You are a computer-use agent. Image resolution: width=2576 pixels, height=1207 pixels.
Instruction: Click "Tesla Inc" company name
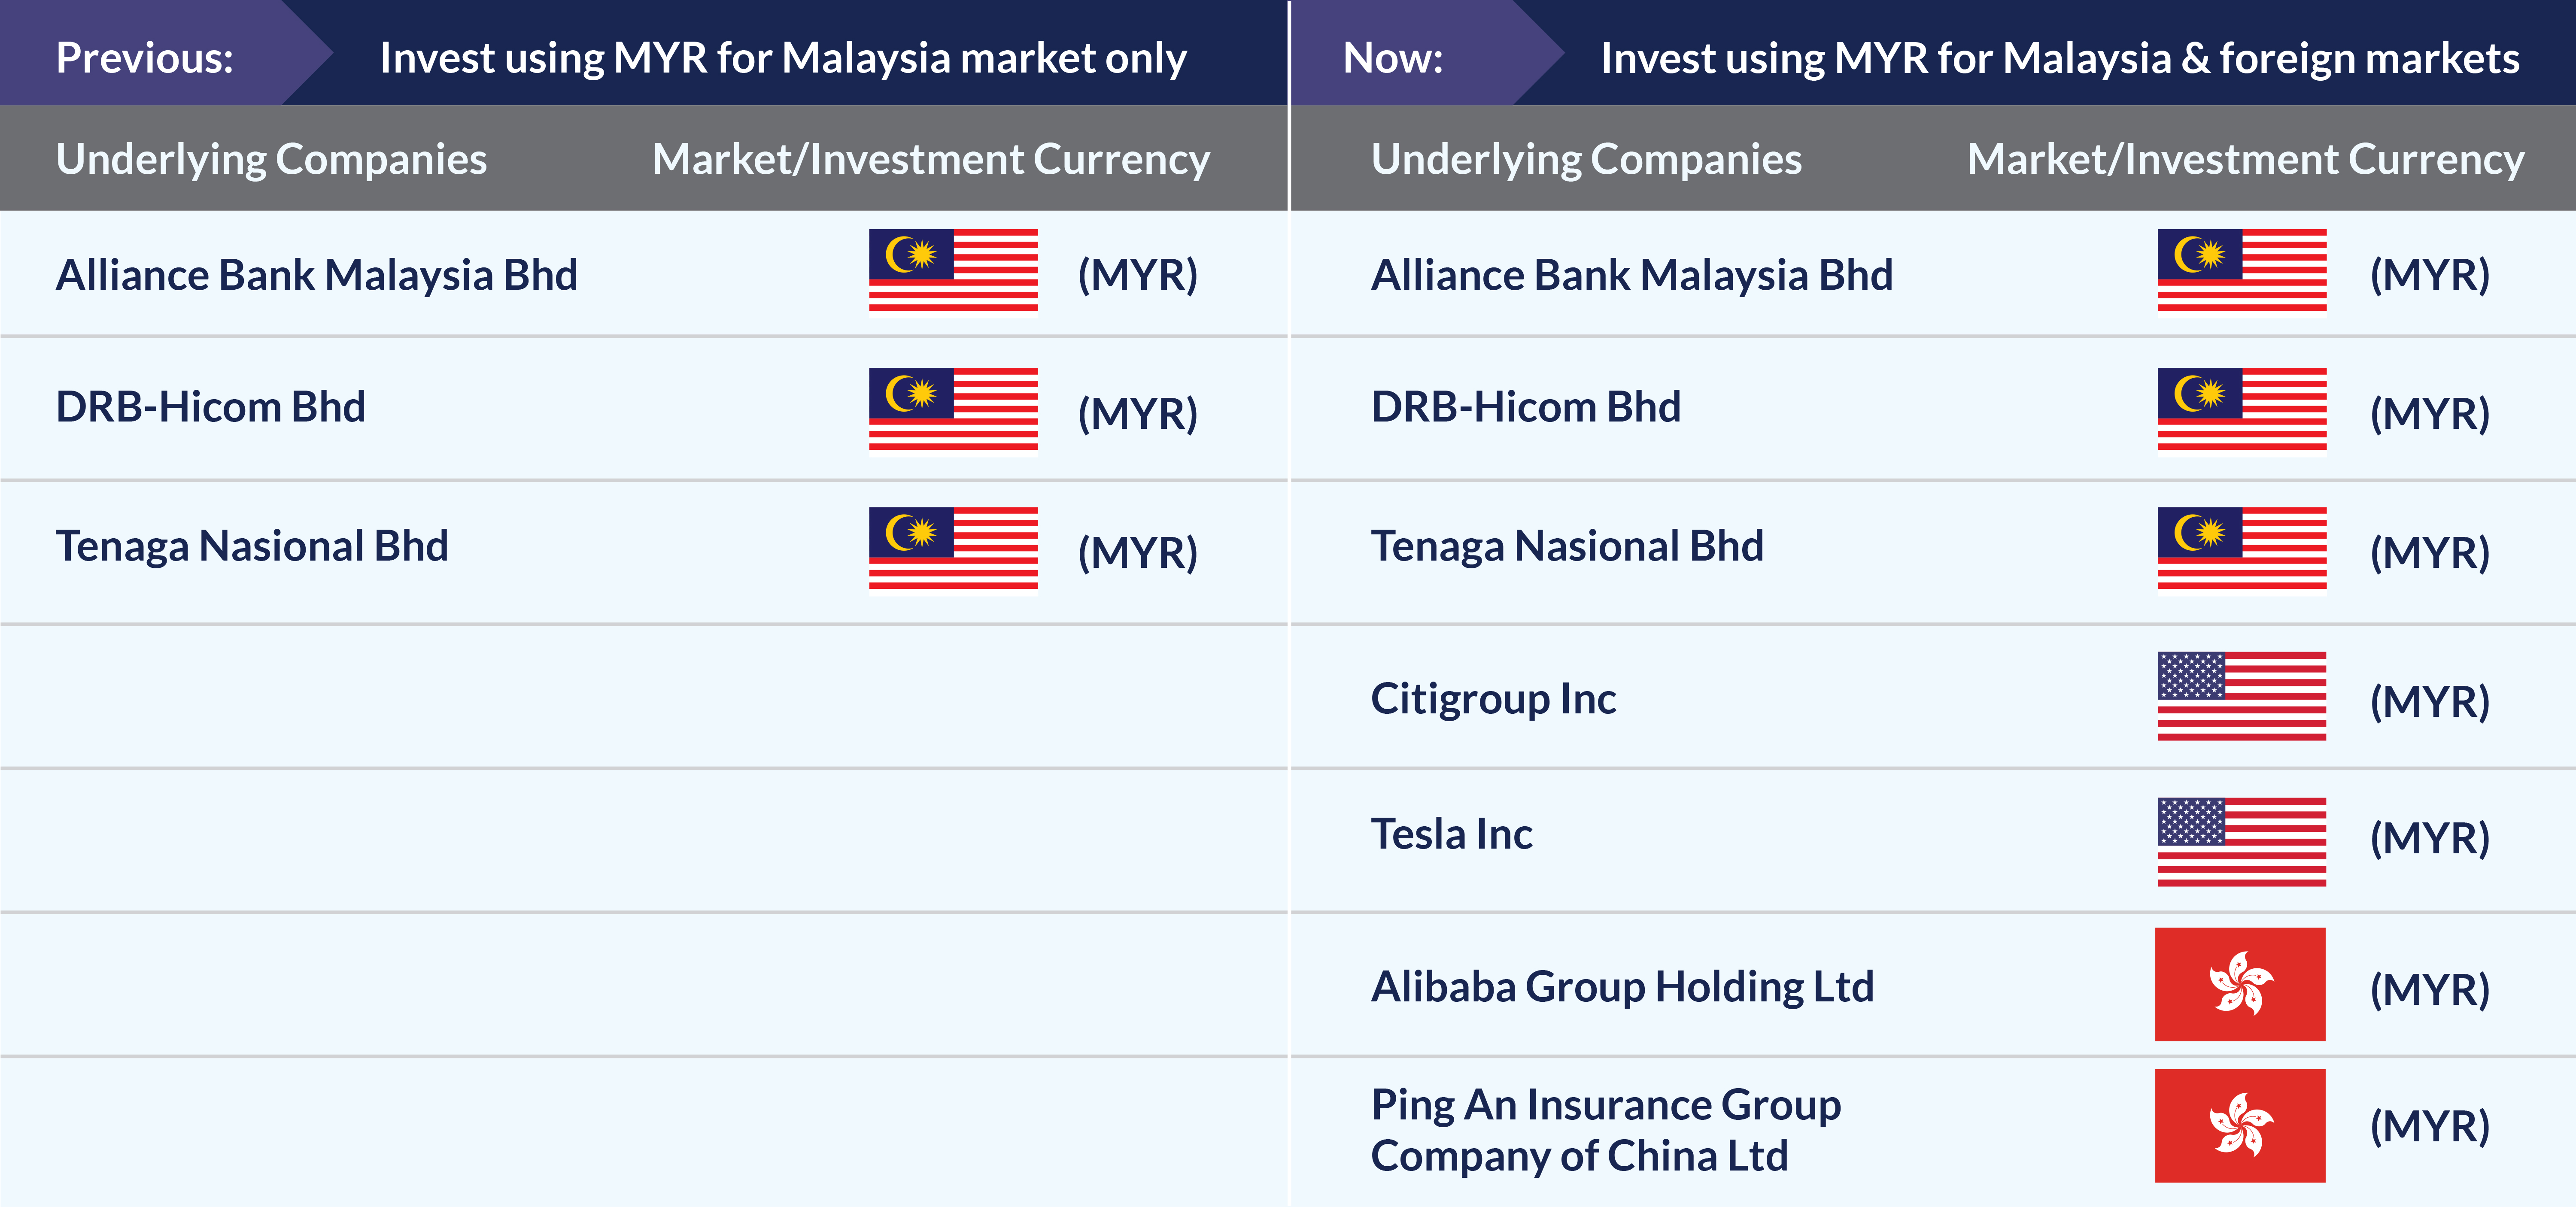[x=1451, y=834]
